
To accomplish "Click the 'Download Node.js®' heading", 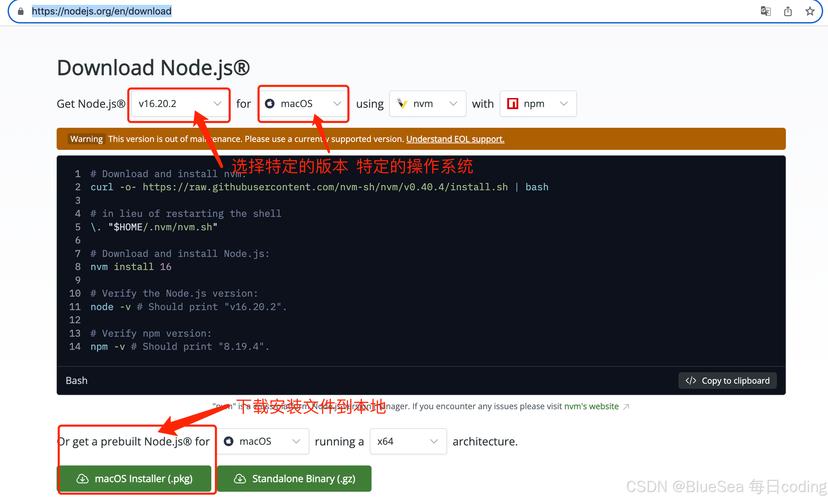I will point(153,68).
